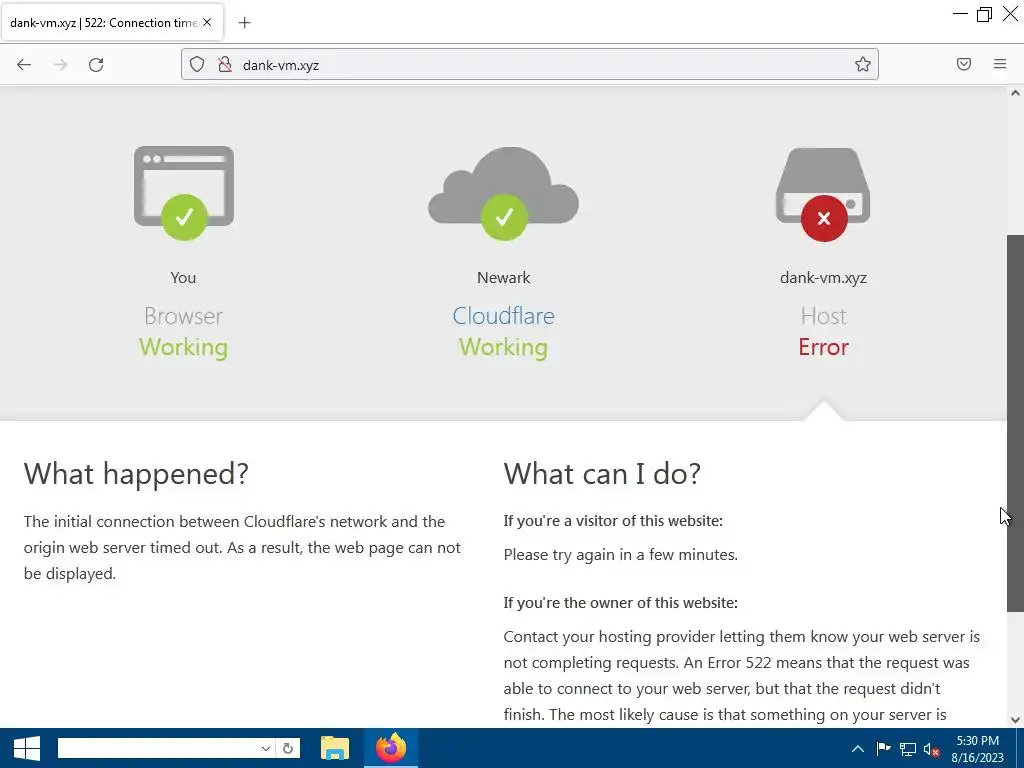The width and height of the screenshot is (1024, 768).
Task: Click the What happened? heading
Action: [136, 474]
